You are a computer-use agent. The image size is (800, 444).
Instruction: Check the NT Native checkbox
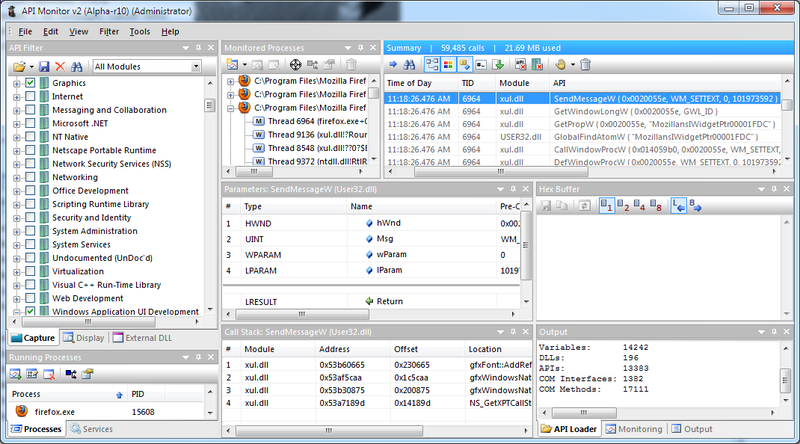coord(30,136)
